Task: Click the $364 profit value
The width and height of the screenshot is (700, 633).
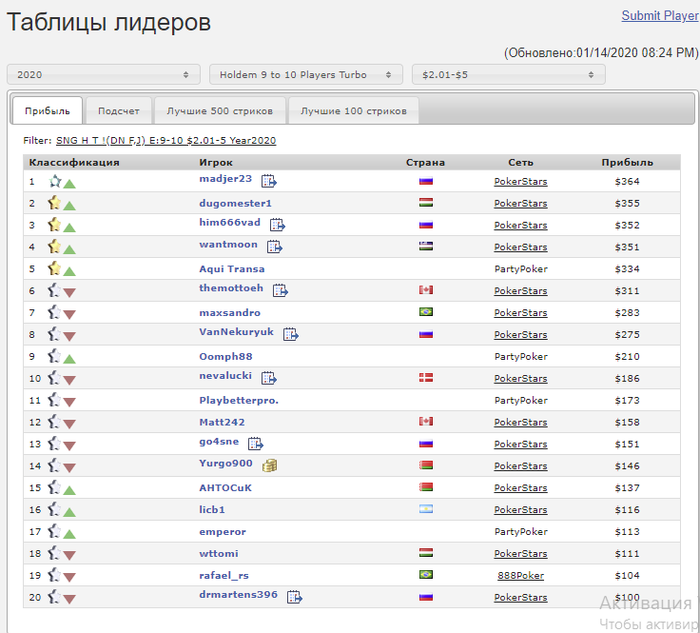Action: point(627,181)
